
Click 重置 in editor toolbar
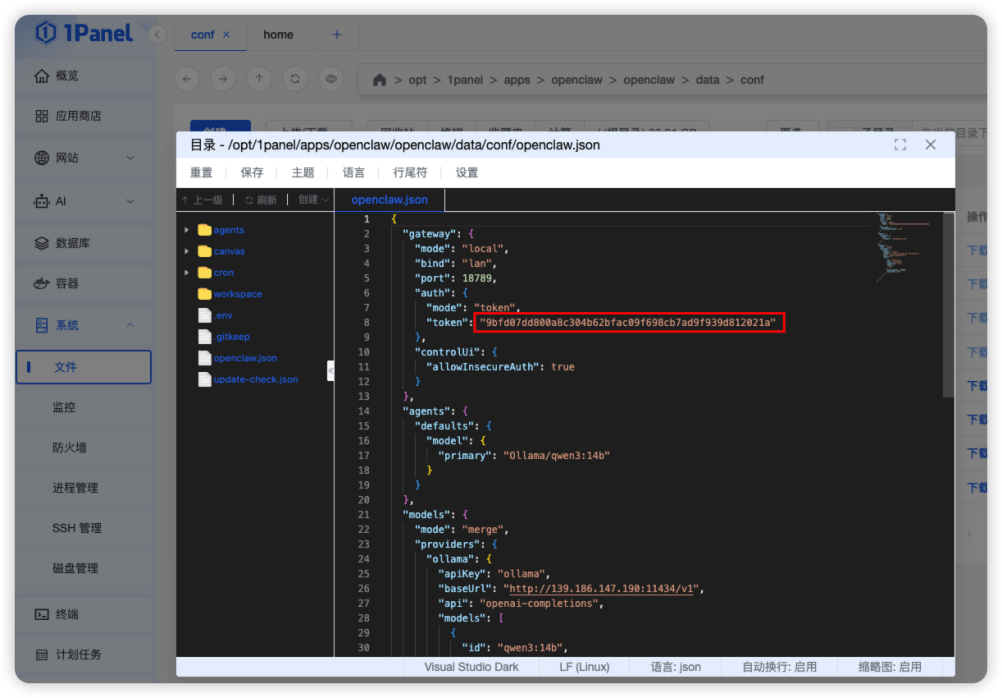coord(201,173)
